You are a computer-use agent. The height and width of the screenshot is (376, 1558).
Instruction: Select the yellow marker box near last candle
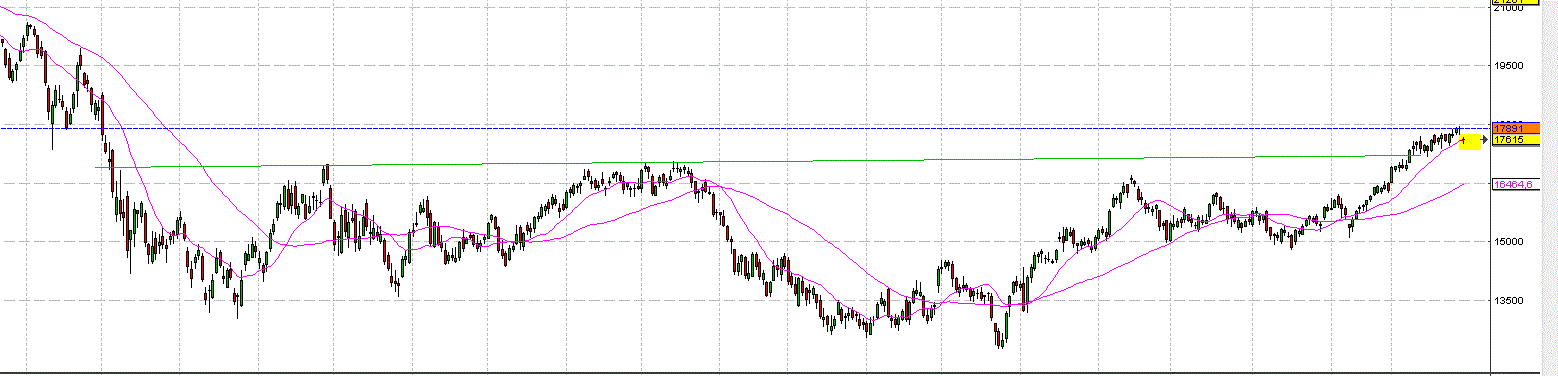(1469, 141)
